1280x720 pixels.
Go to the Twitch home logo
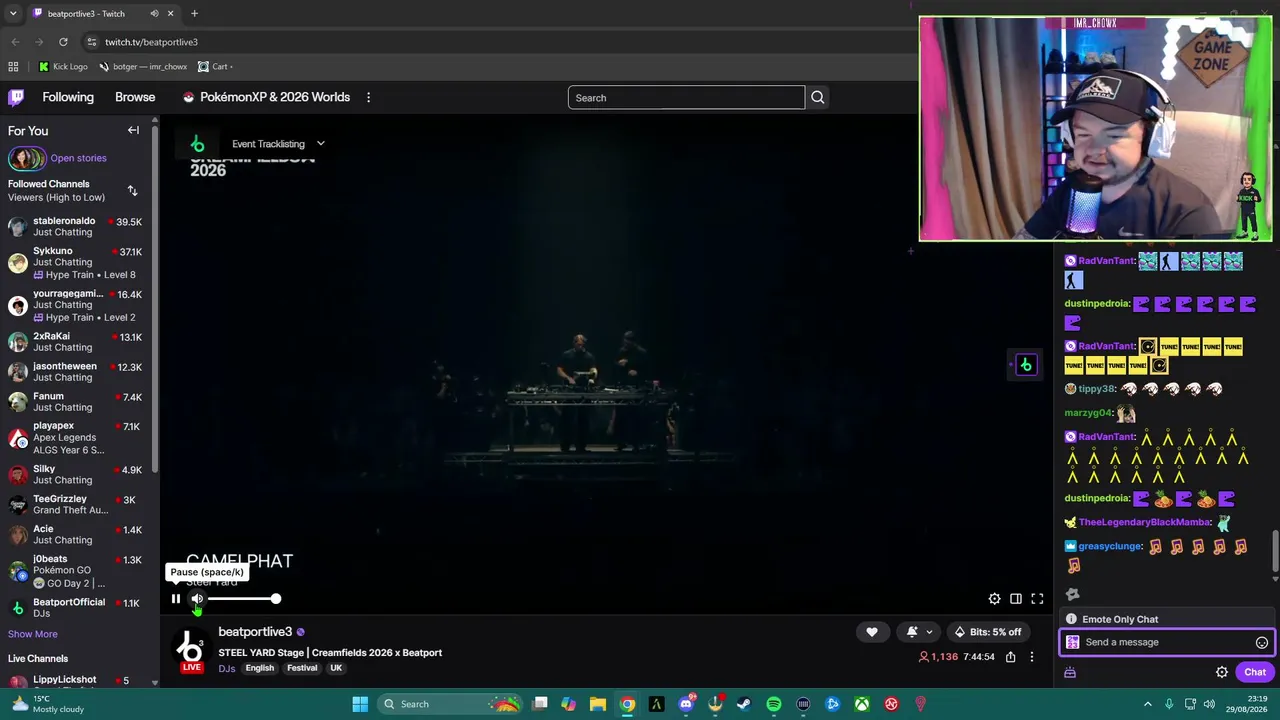coord(16,97)
